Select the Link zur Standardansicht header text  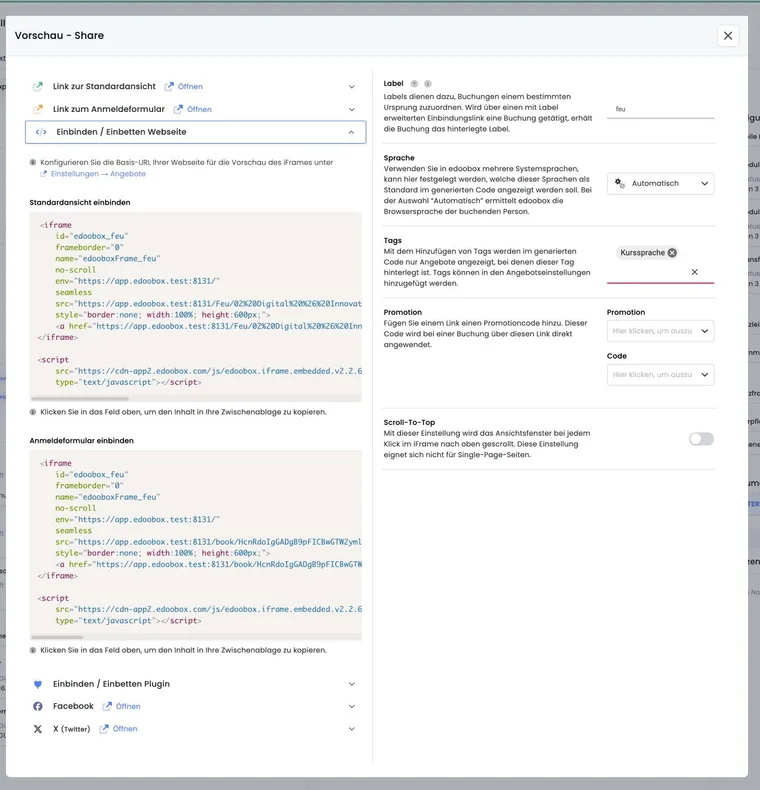pos(104,87)
